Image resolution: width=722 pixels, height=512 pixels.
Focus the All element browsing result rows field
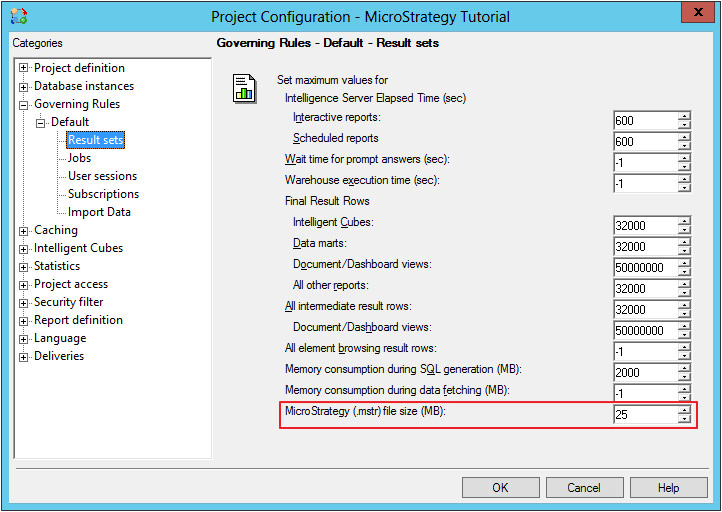(646, 352)
